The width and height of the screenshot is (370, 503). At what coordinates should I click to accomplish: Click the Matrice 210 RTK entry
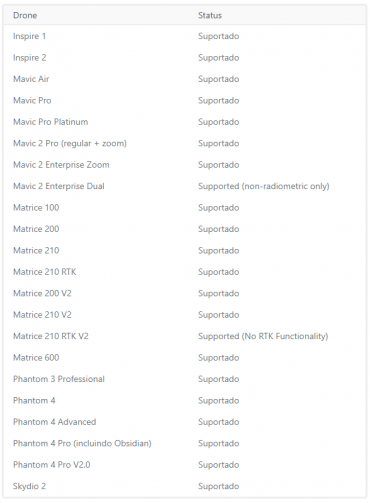click(x=45, y=272)
